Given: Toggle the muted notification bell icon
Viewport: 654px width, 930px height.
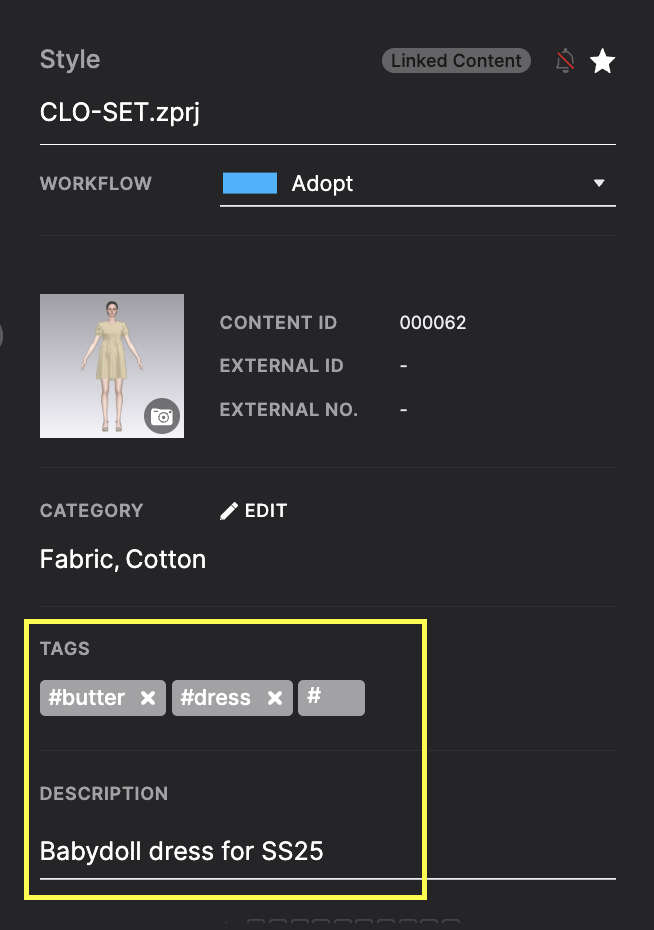Looking at the screenshot, I should (565, 60).
